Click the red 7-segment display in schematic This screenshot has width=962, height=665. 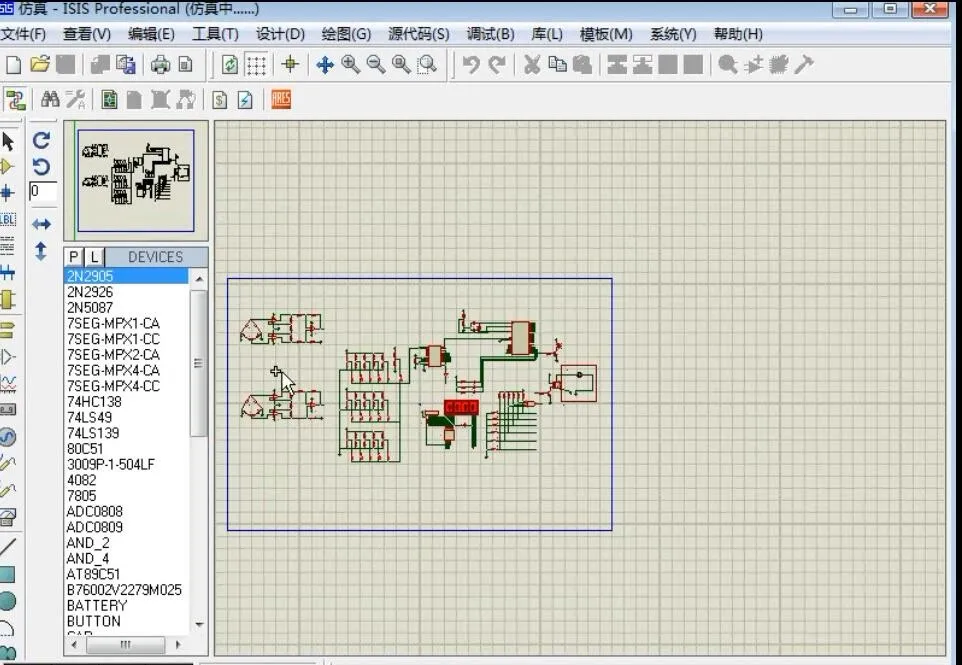461,407
